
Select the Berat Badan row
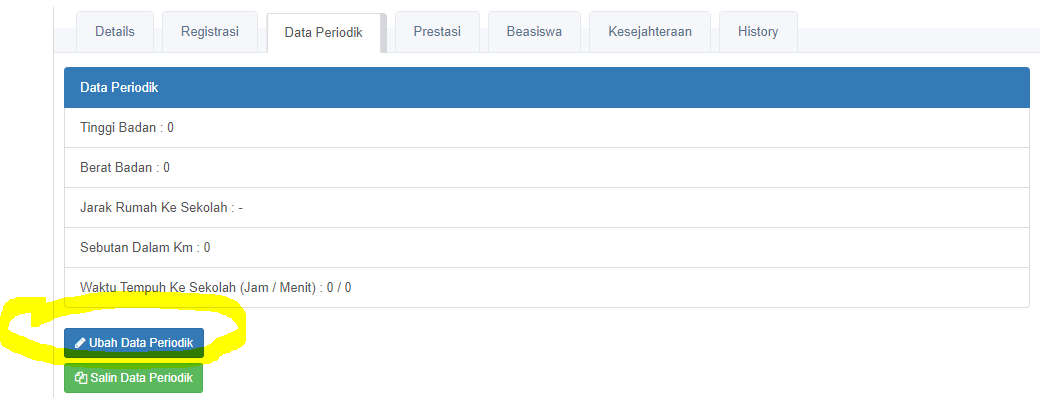[x=546, y=168]
